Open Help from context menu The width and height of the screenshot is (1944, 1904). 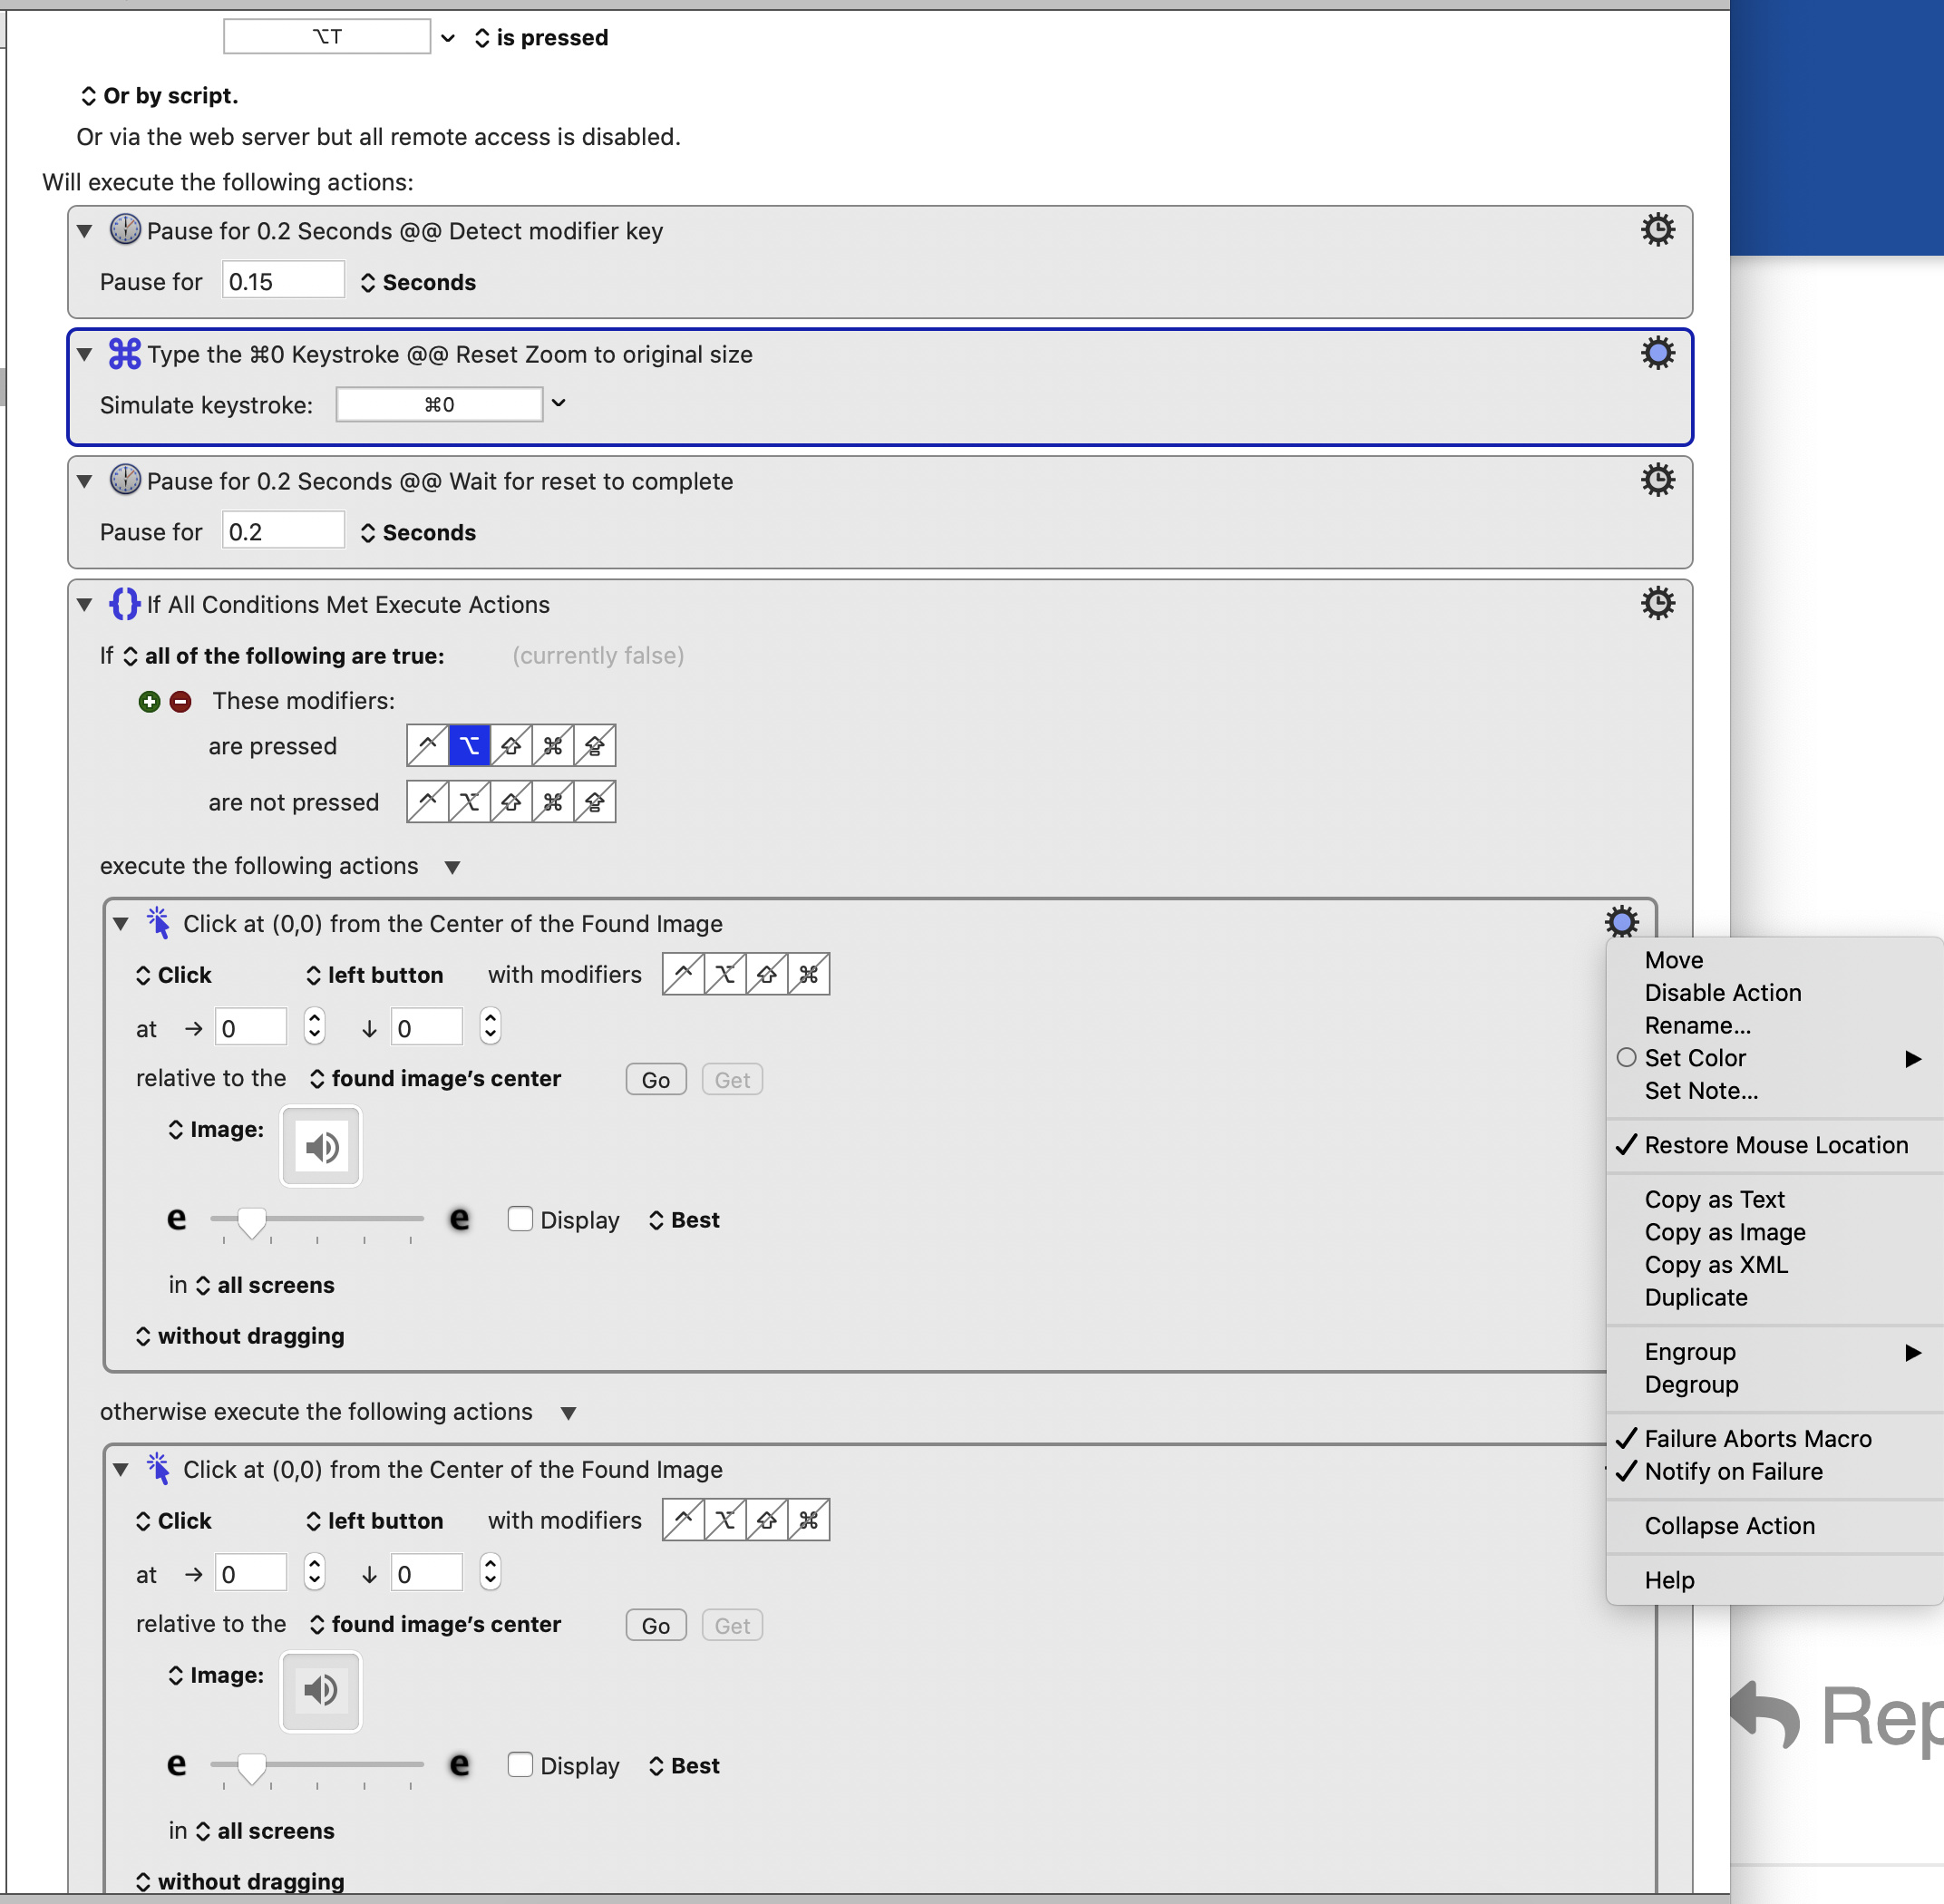(1669, 1580)
